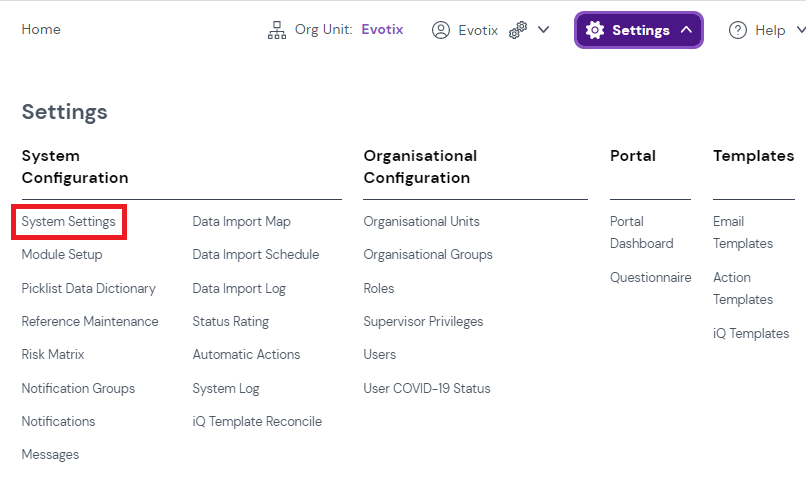The width and height of the screenshot is (806, 478).
Task: Select the Evotix Org Unit link
Action: (x=382, y=30)
